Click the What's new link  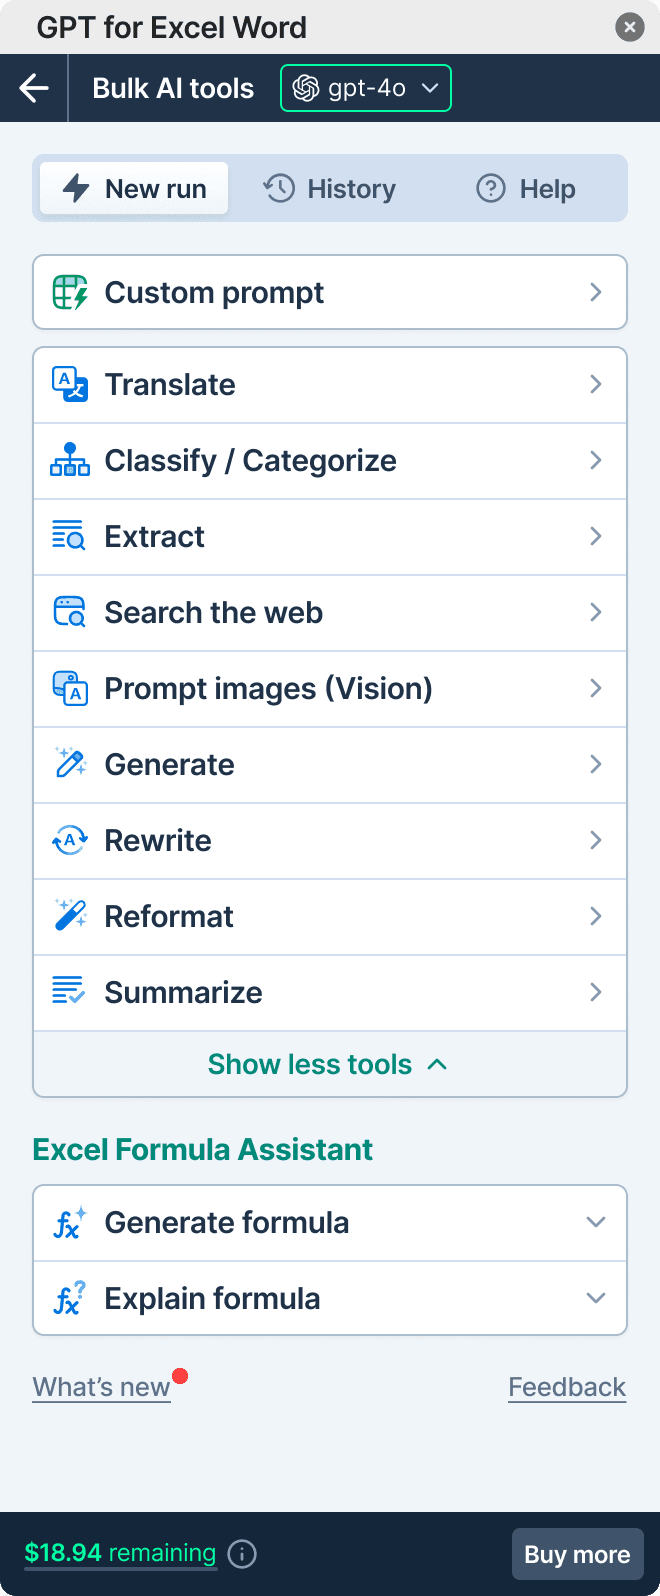tap(102, 1387)
